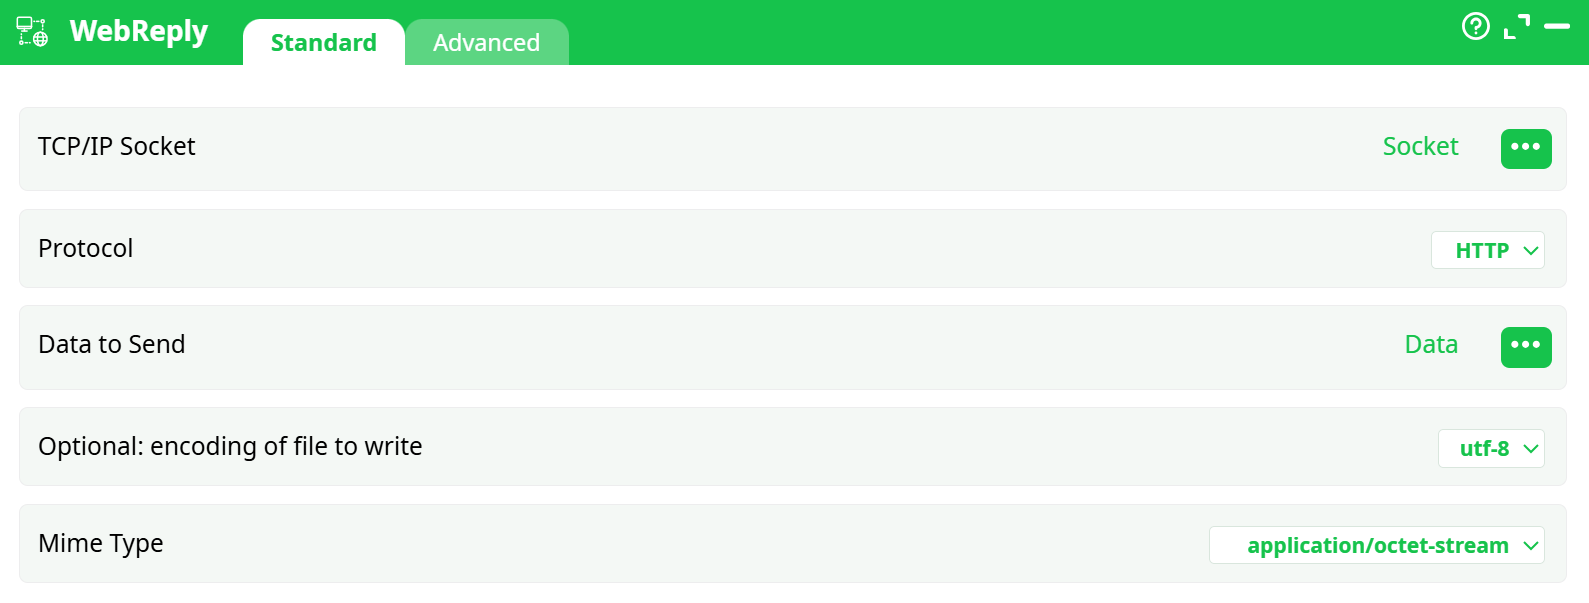Click the WebReply title text
This screenshot has height=603, width=1589.
[139, 32]
